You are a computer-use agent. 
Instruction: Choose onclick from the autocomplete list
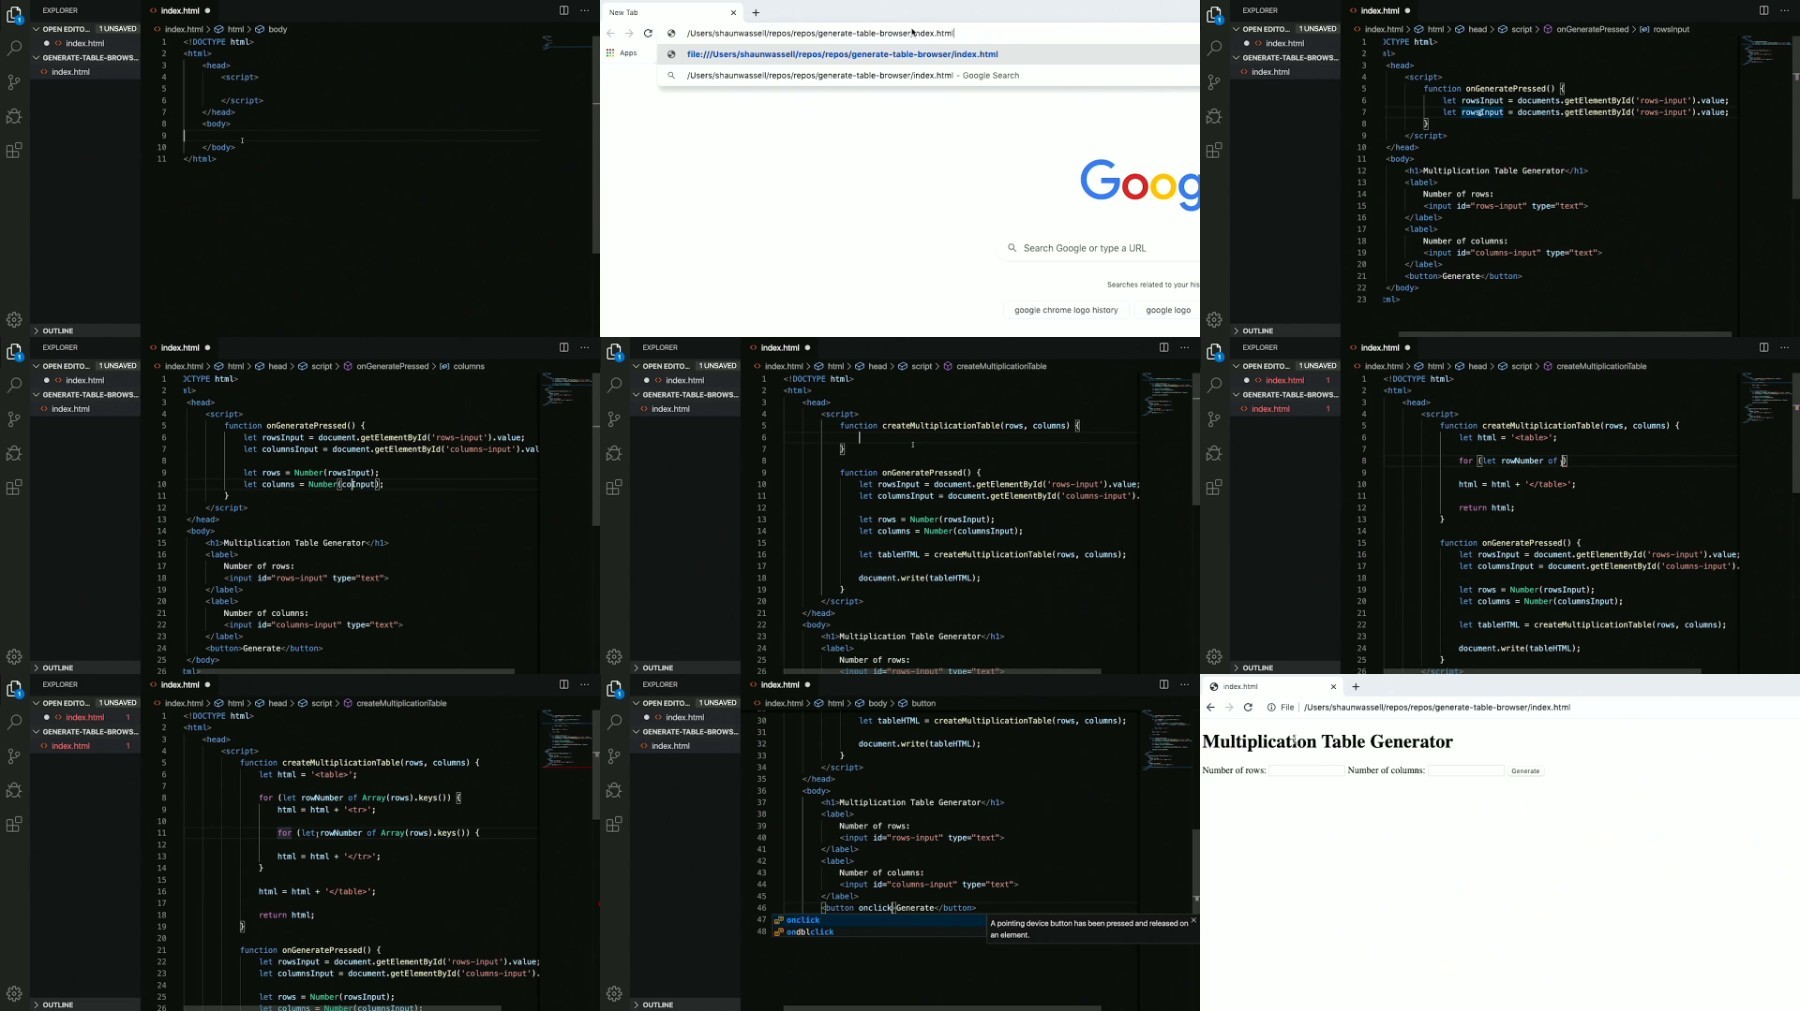pyautogui.click(x=878, y=920)
